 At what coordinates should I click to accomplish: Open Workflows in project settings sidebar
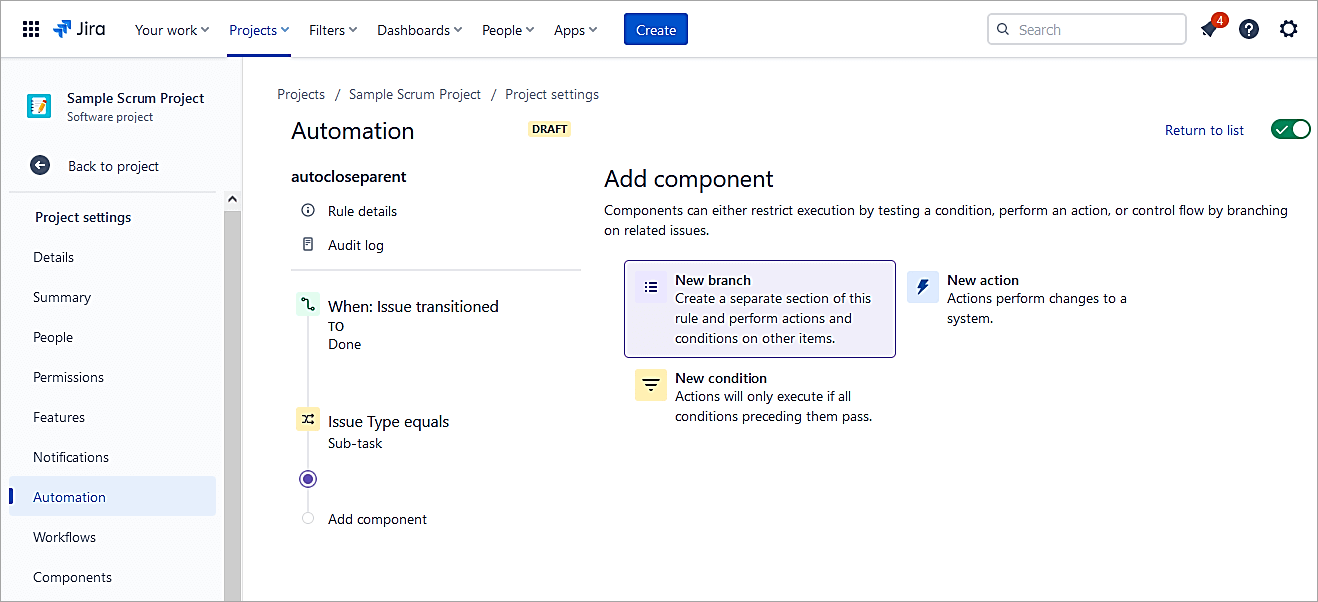point(65,537)
